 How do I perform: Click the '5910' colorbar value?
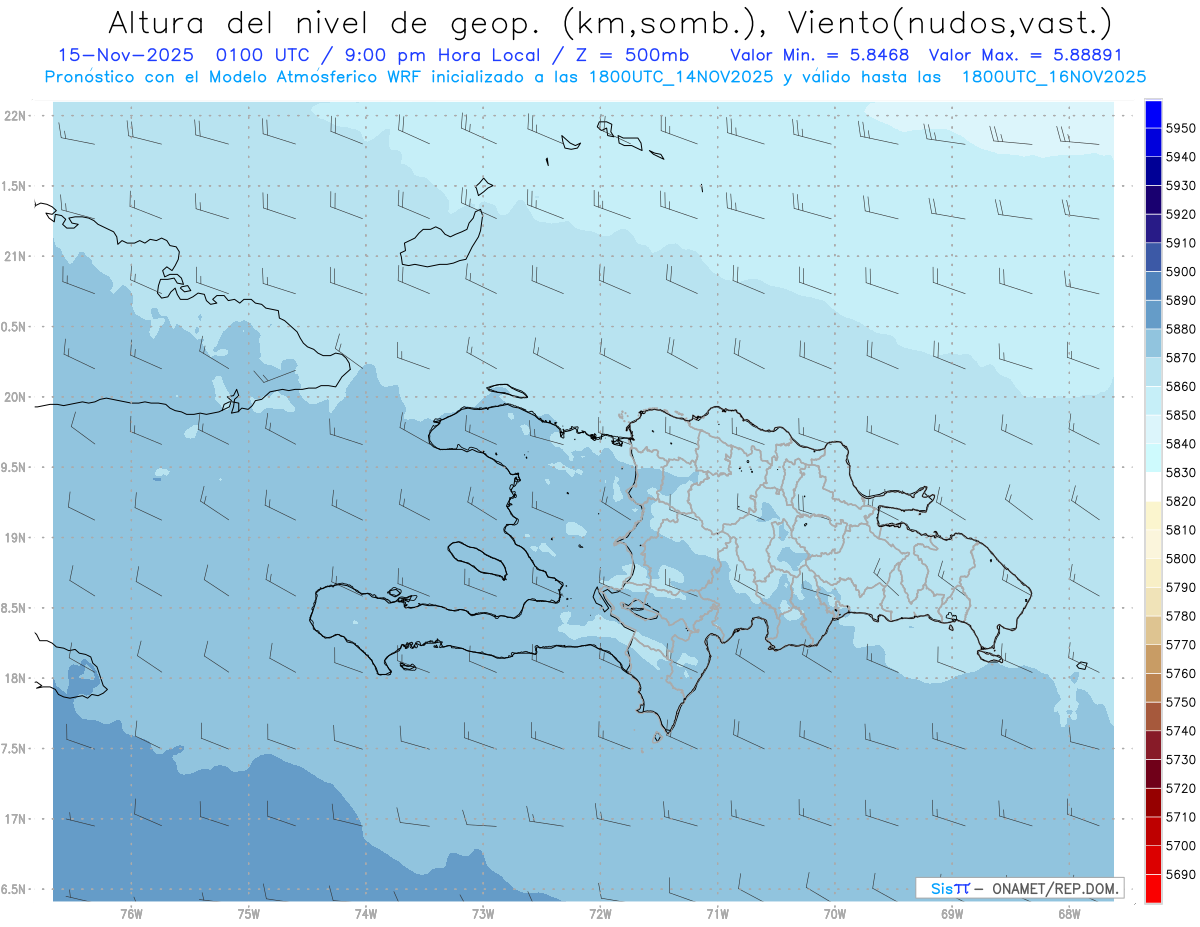(x=1181, y=243)
